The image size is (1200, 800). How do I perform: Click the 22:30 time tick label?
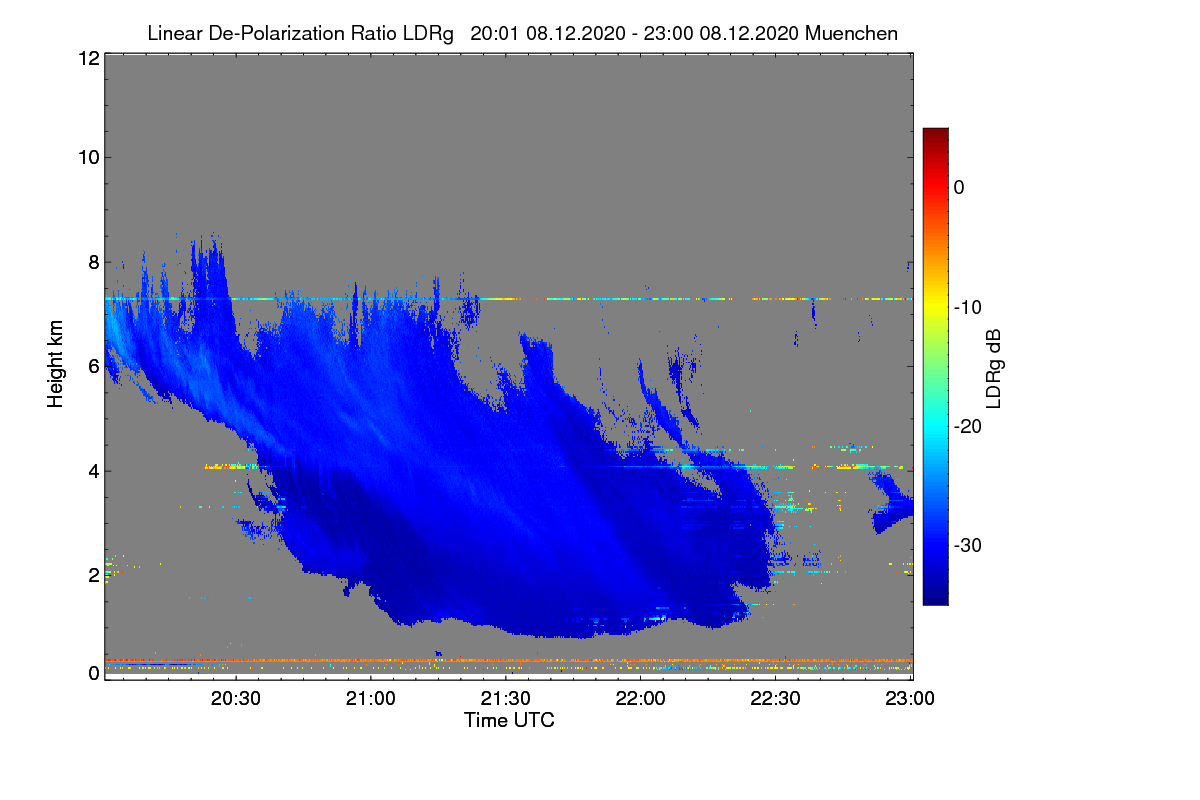(x=775, y=700)
